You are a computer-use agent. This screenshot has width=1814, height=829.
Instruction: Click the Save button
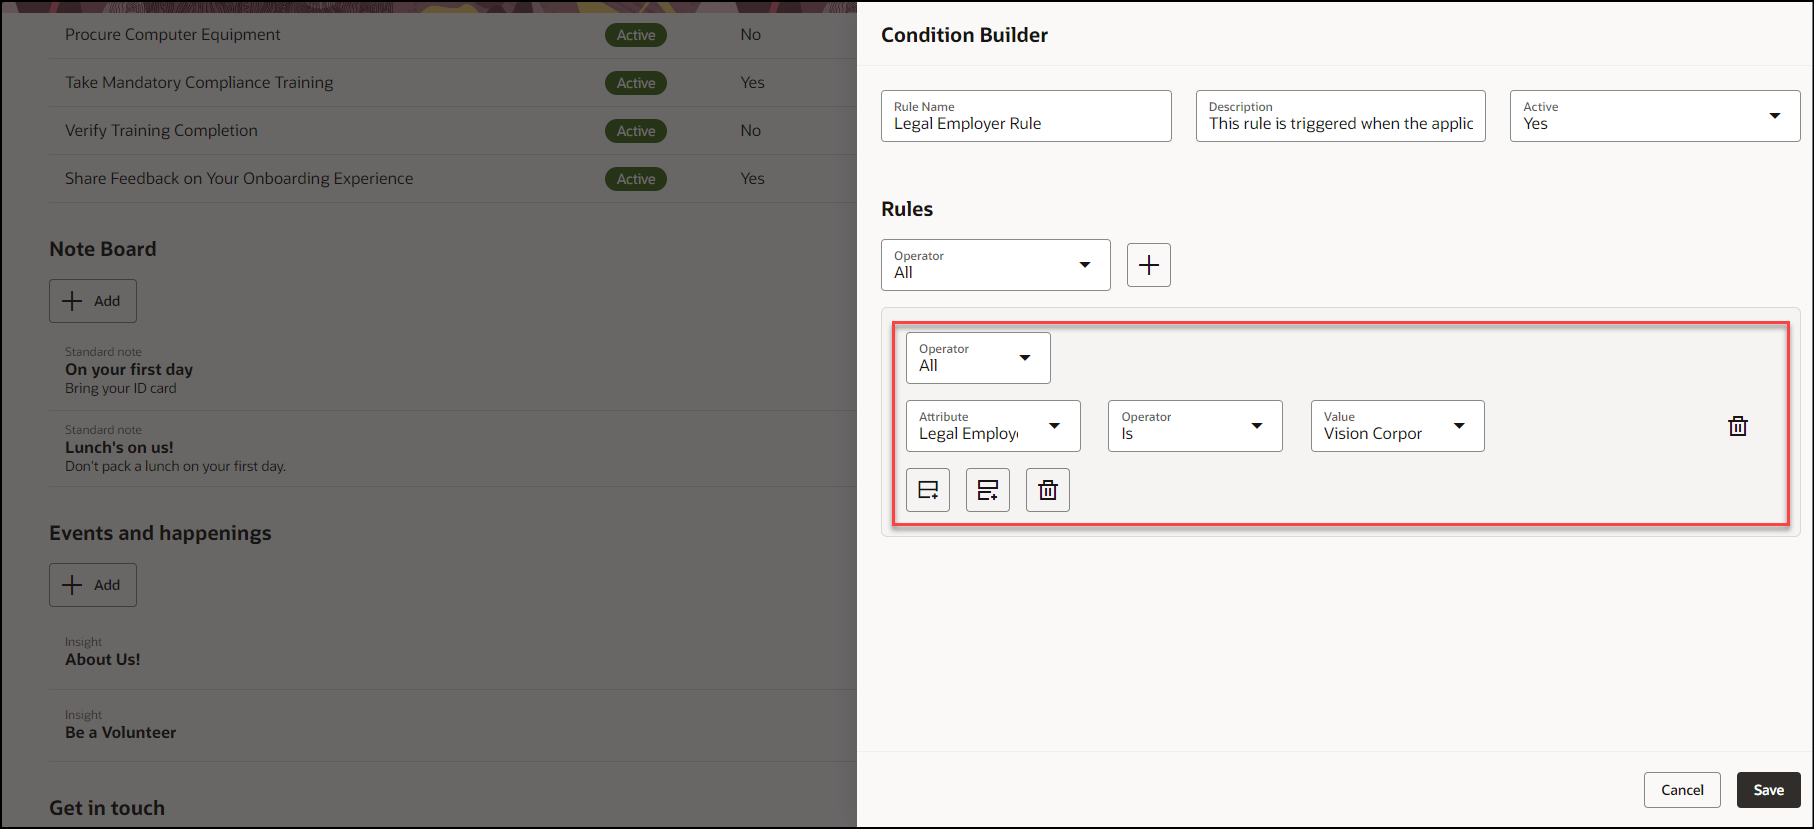tap(1768, 790)
